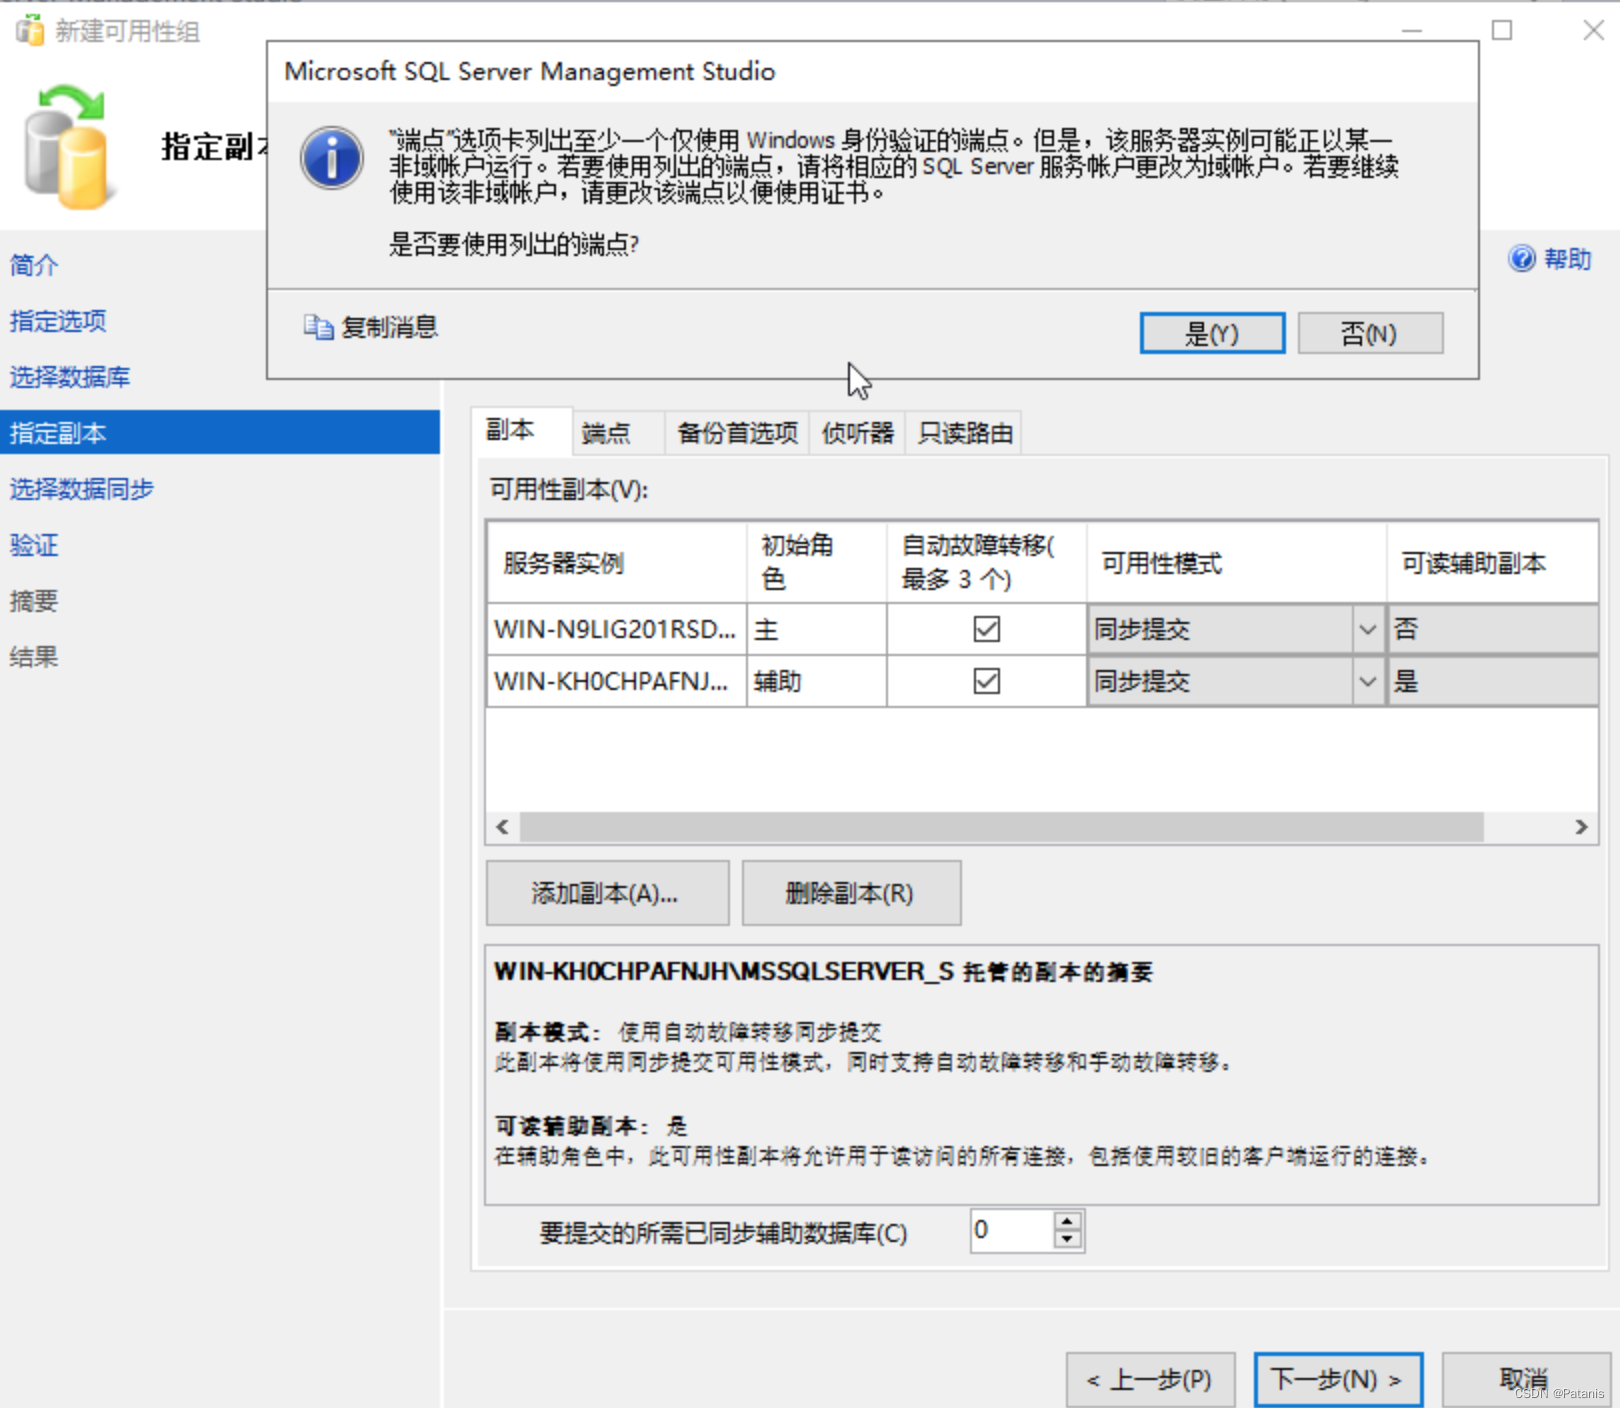The image size is (1620, 1408).
Task: Click the synchronized secondaries number field
Action: (x=1011, y=1230)
